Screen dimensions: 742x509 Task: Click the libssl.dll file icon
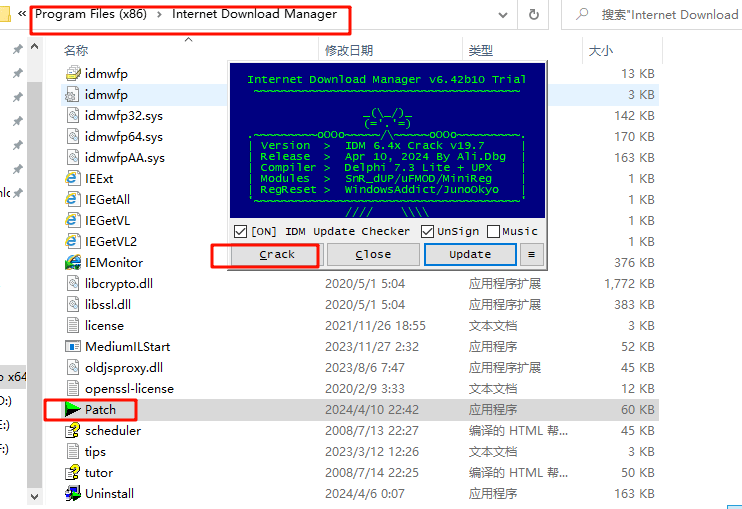point(72,305)
